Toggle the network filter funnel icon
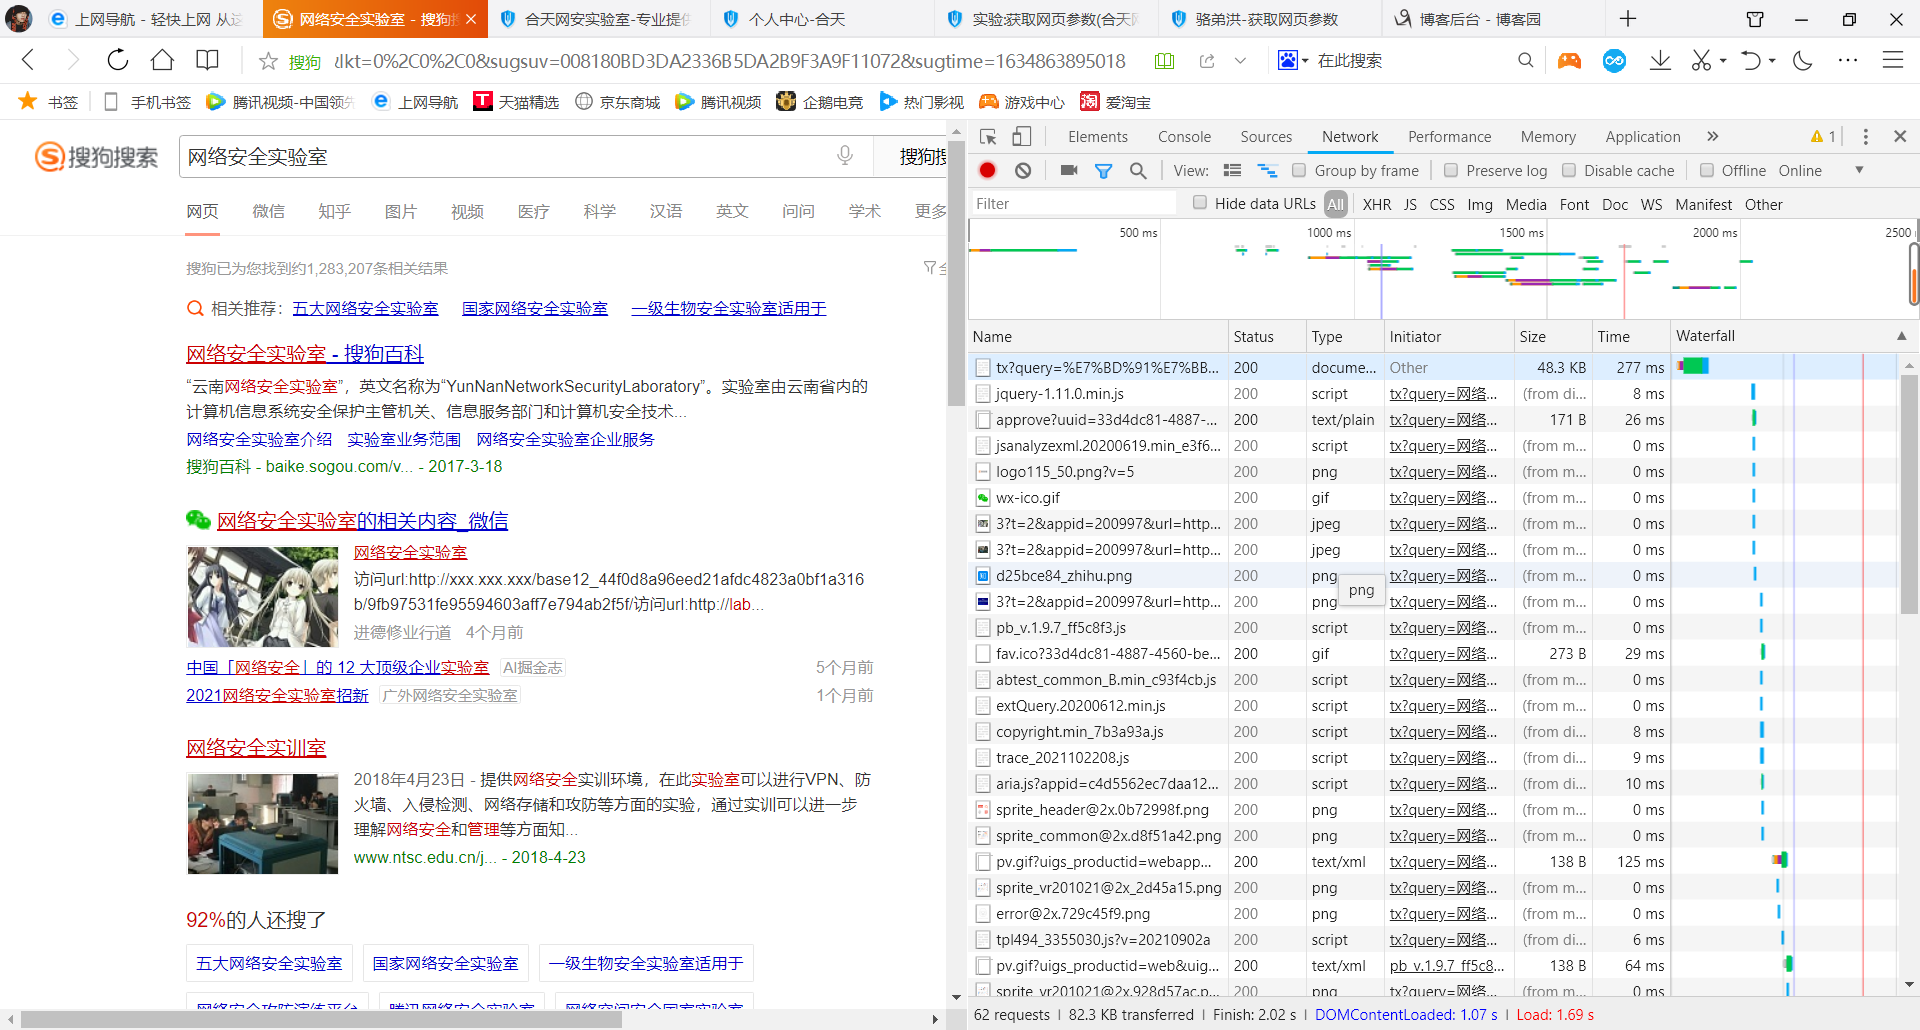 pos(1104,171)
